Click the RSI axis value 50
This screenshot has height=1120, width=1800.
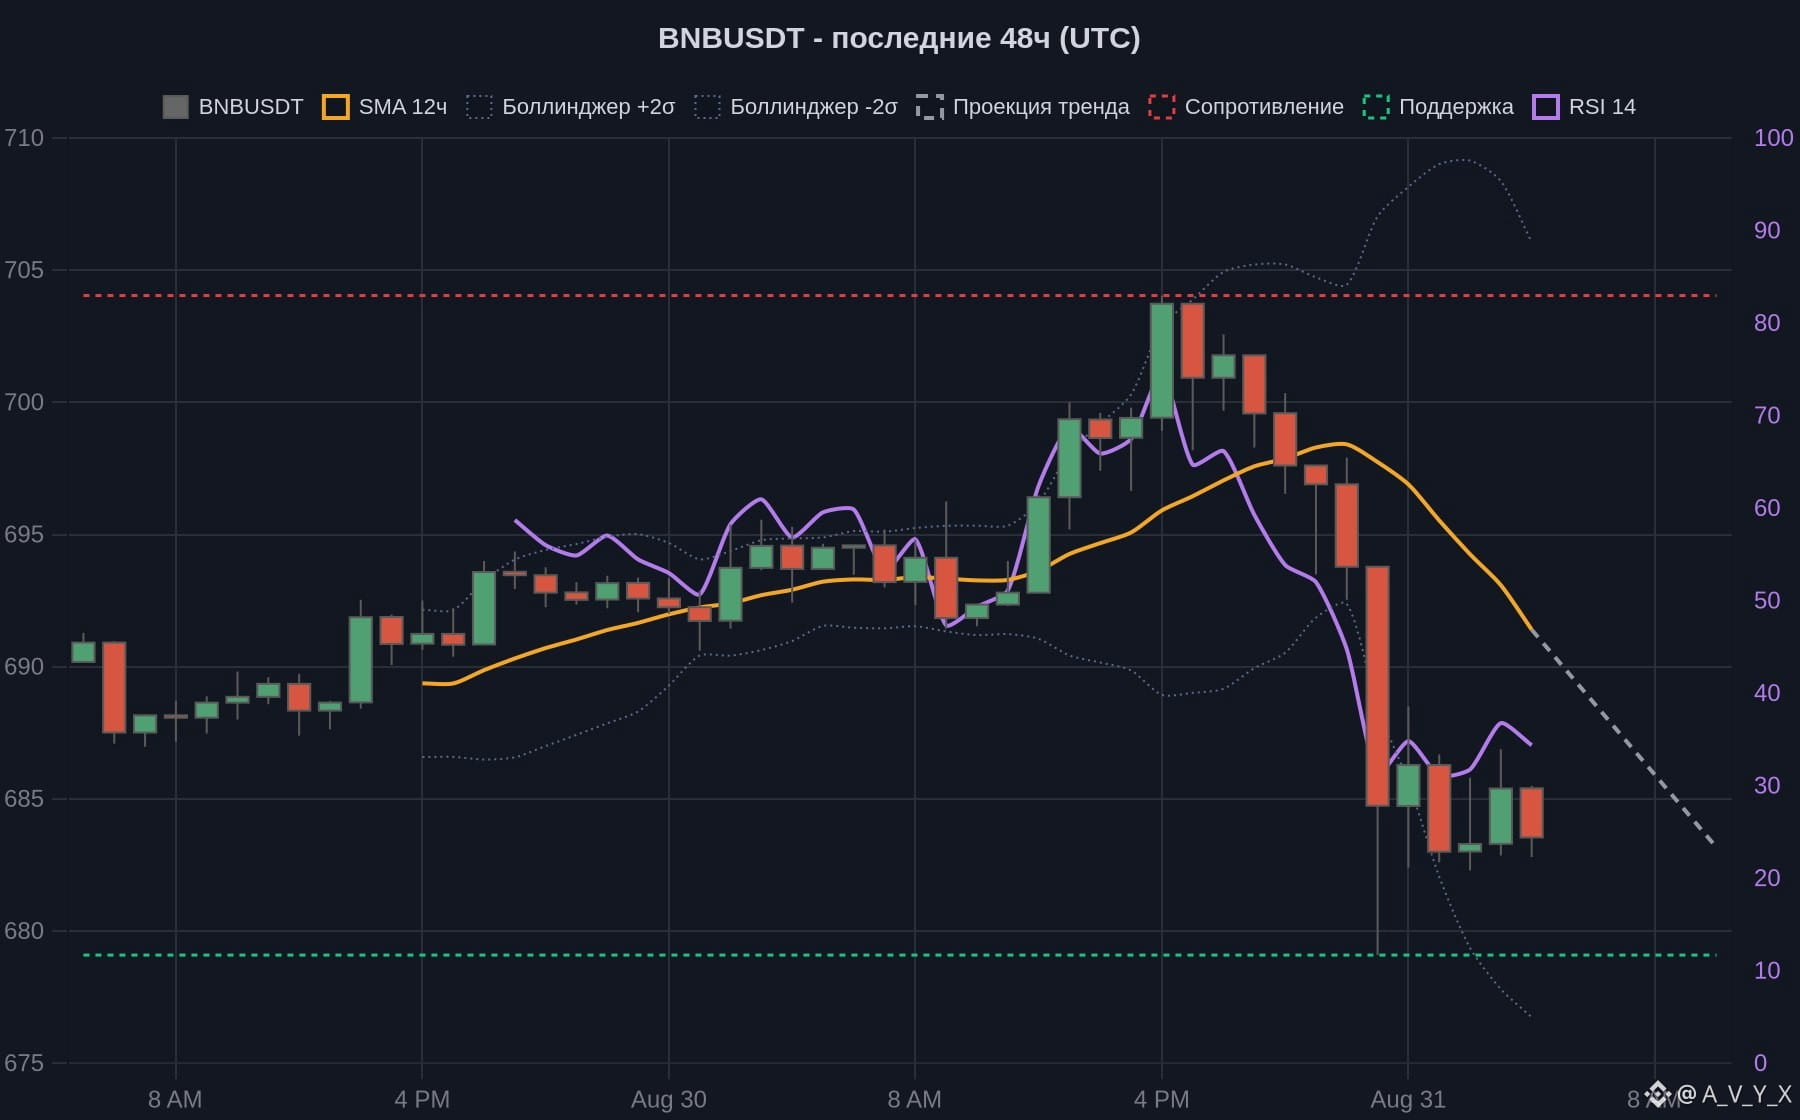tap(1767, 600)
